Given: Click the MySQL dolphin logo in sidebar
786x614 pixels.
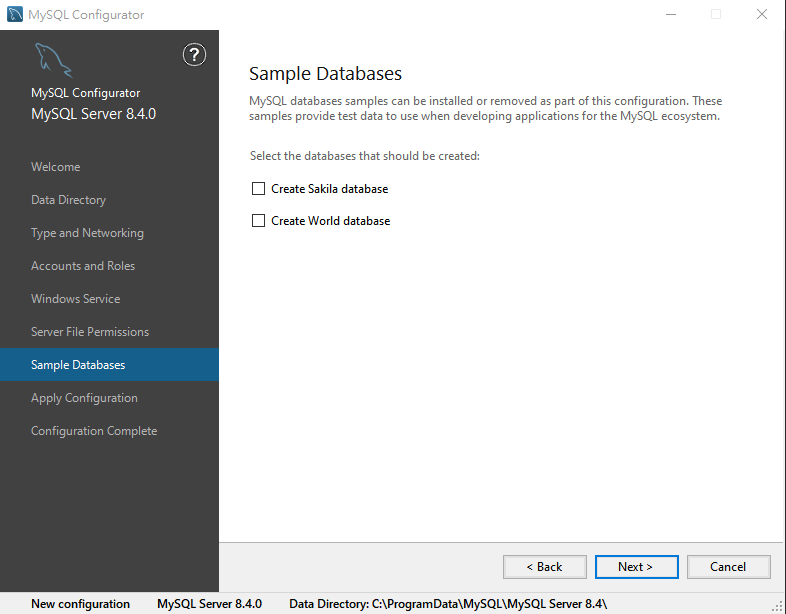Looking at the screenshot, I should [54, 61].
